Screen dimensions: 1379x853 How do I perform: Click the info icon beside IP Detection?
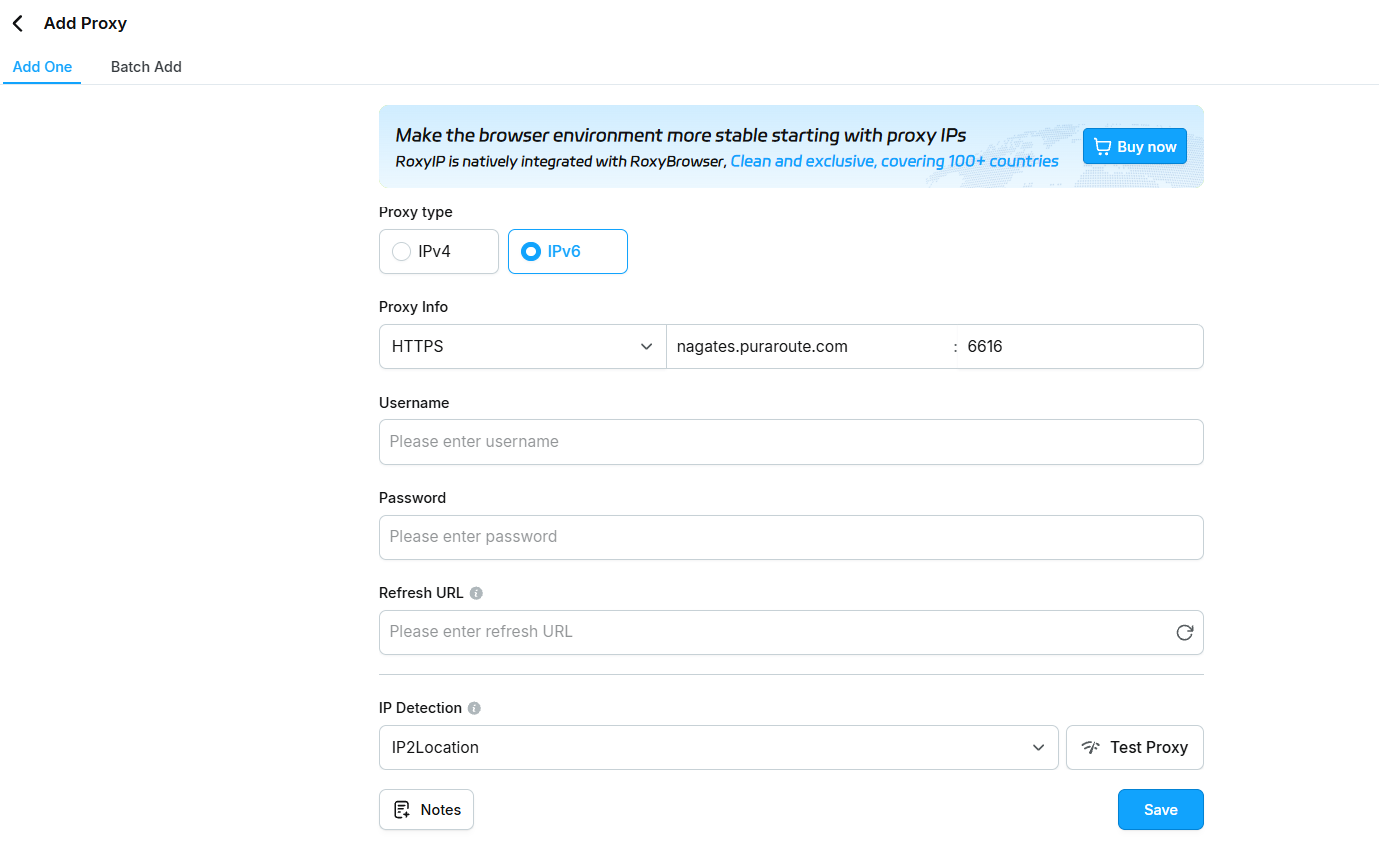click(x=474, y=708)
